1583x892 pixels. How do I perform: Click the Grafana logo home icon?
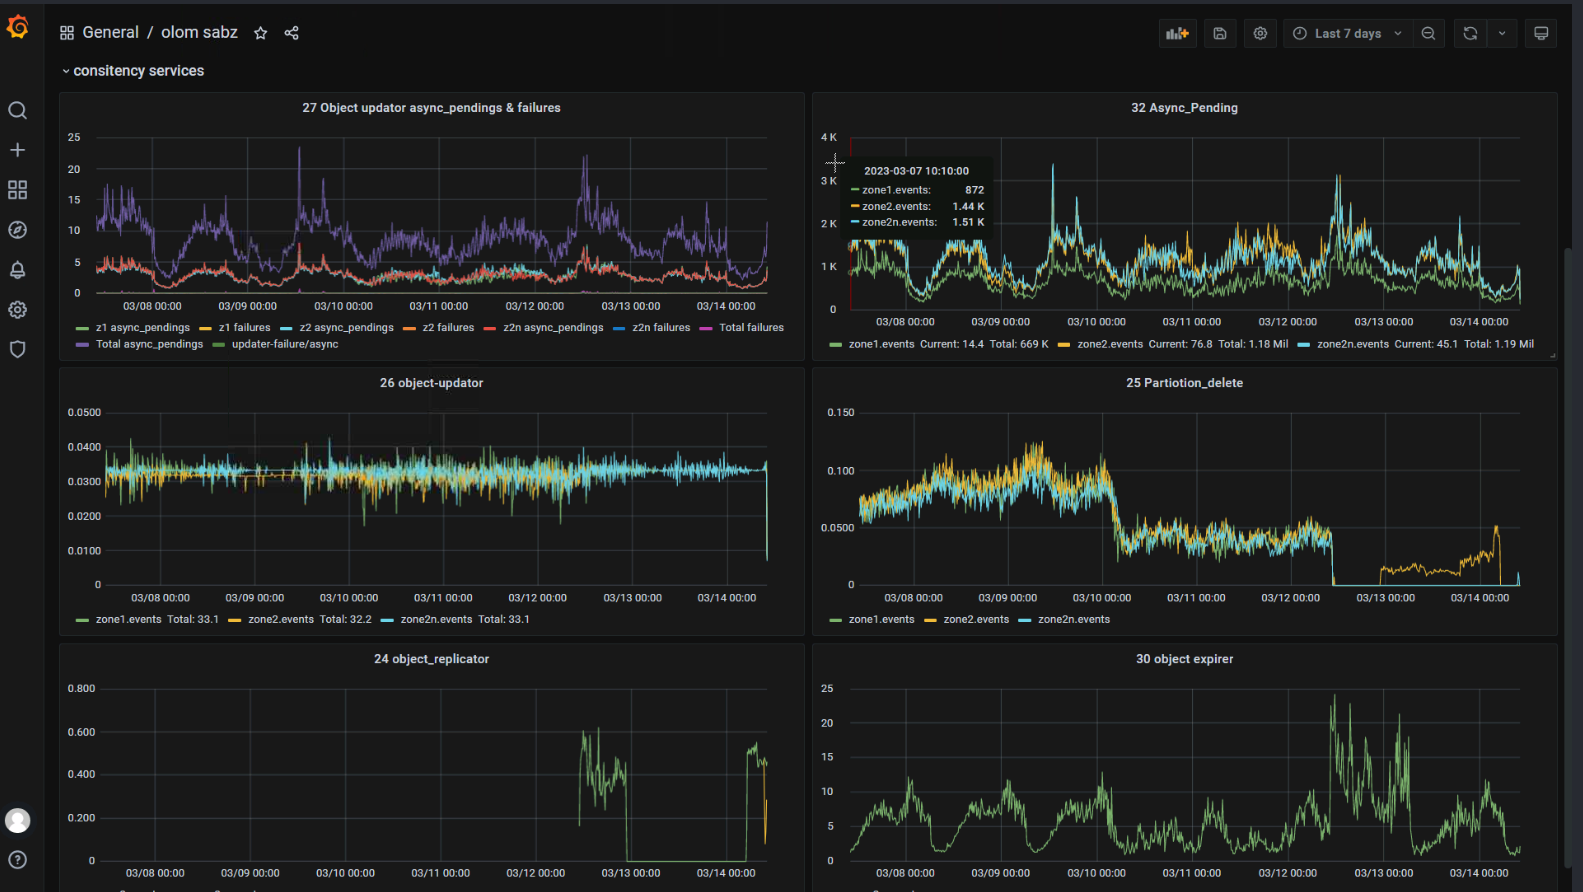point(18,28)
